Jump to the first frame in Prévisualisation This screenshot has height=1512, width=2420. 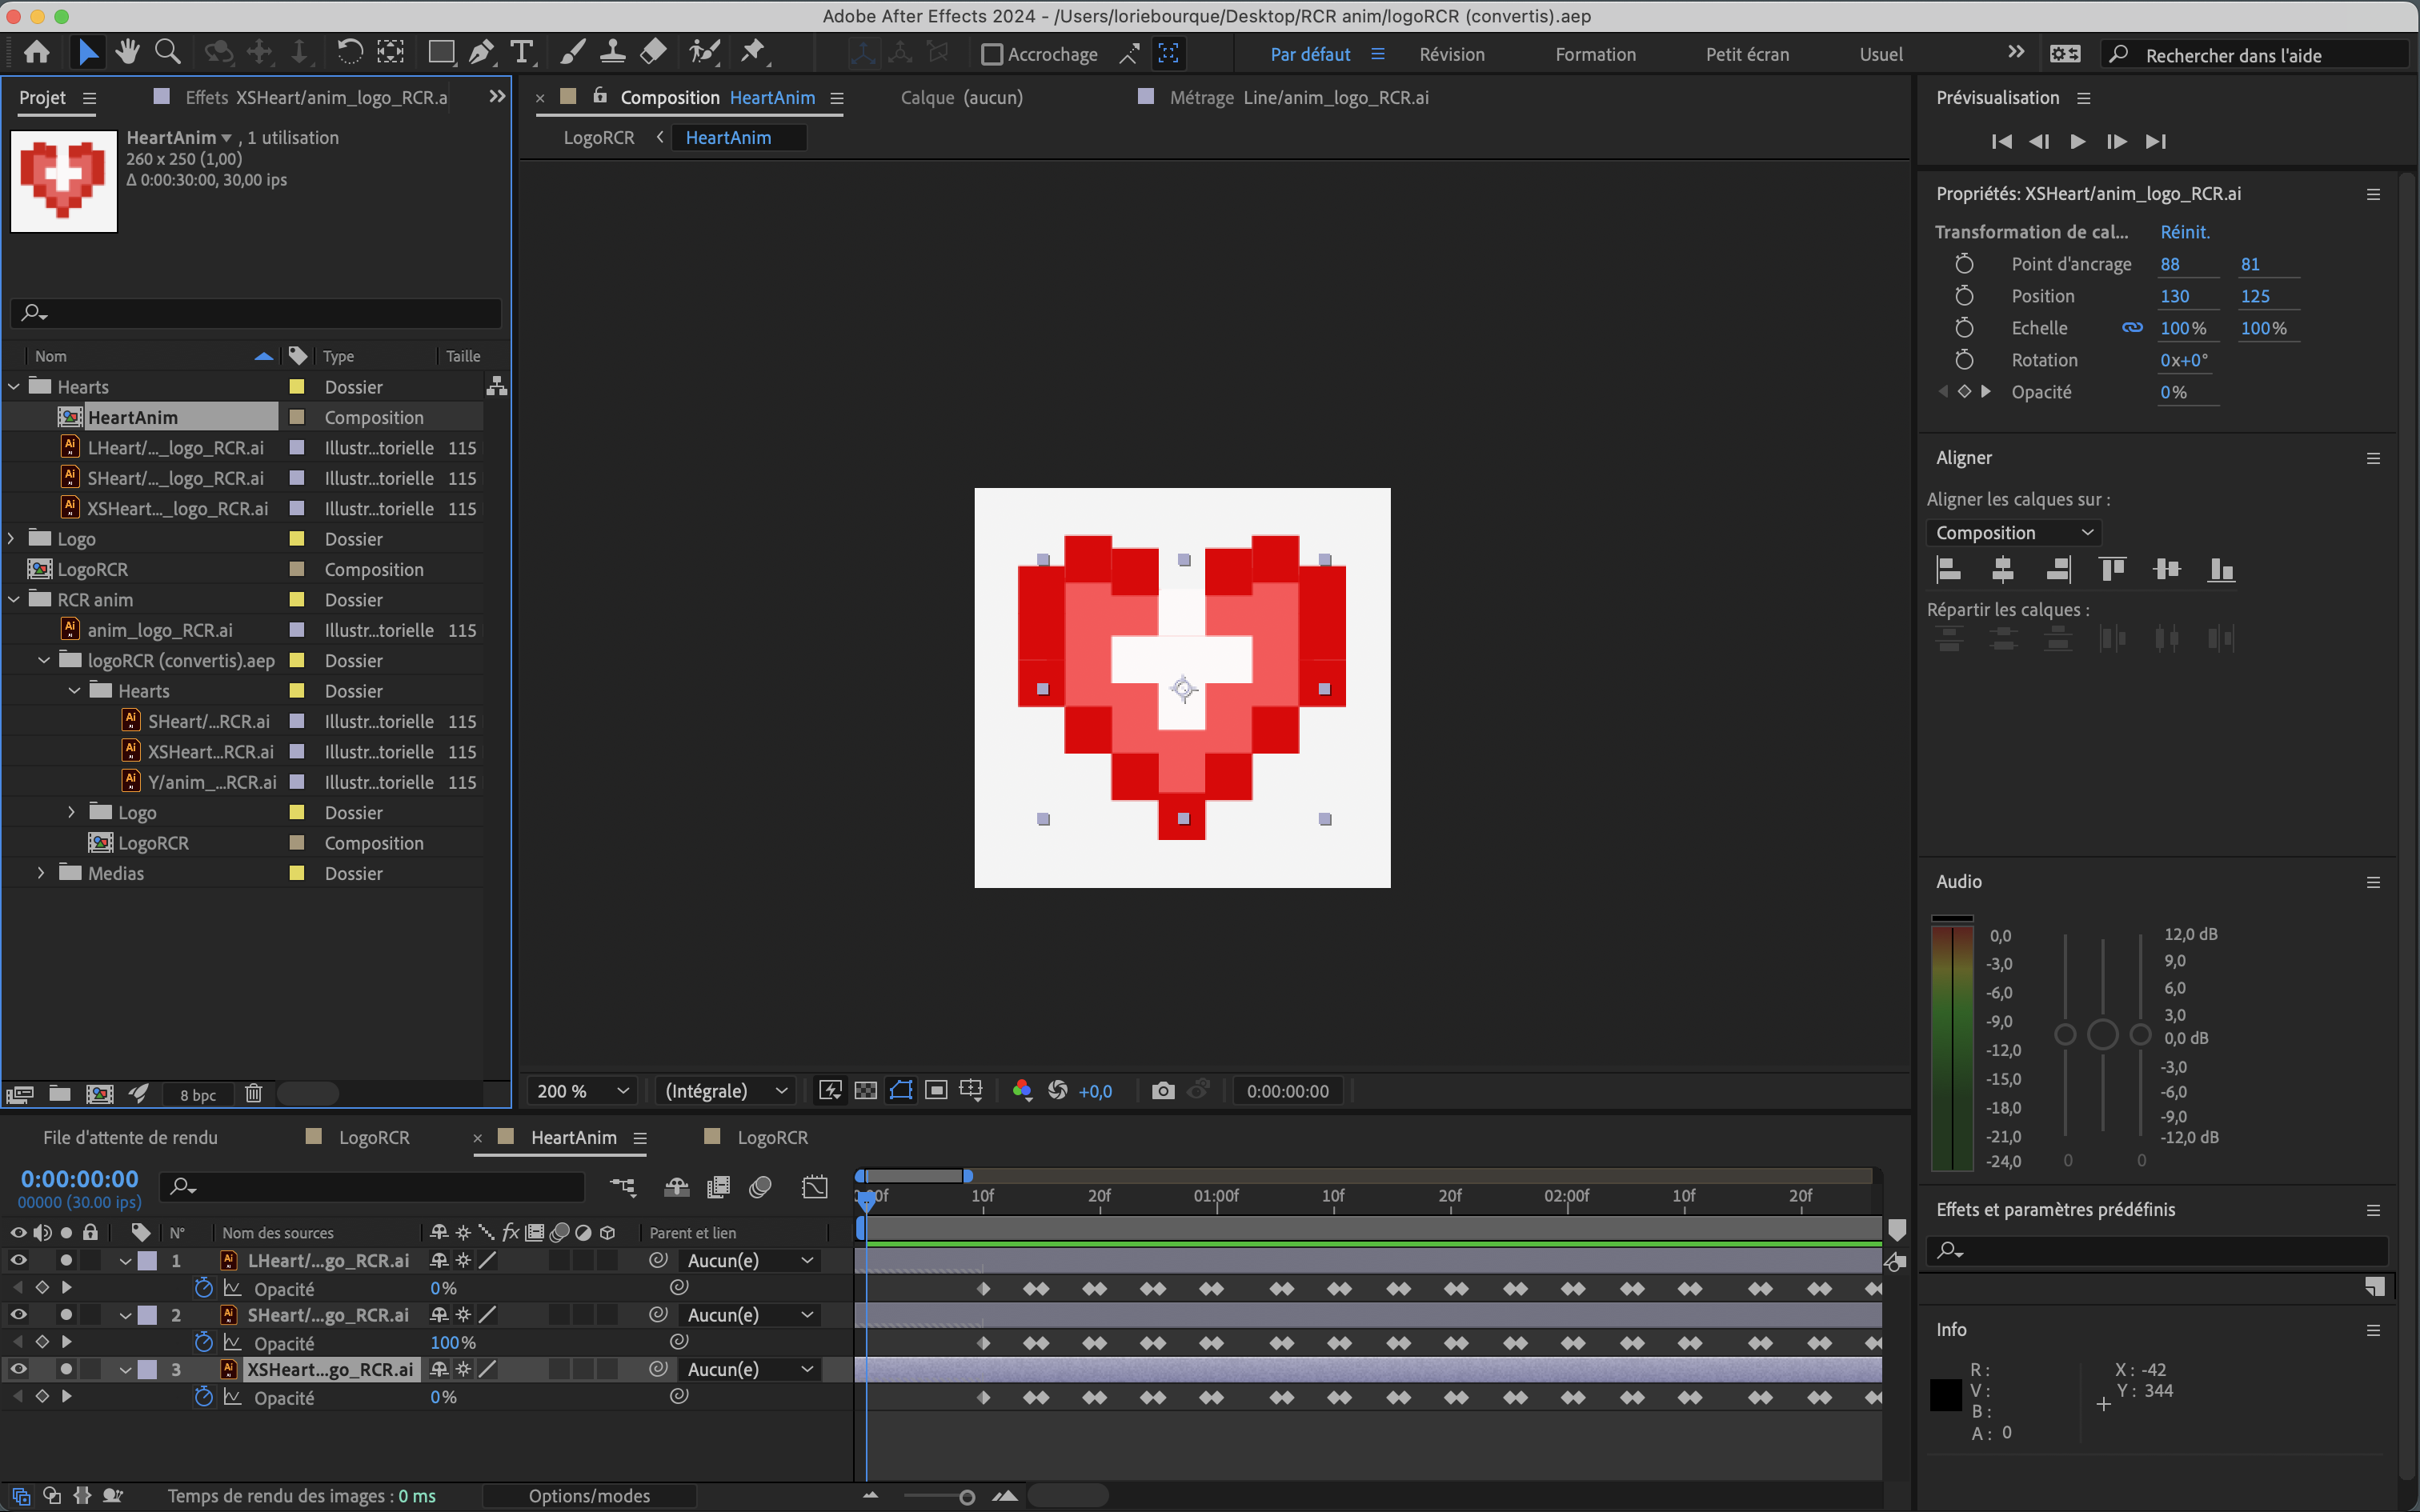[x=2001, y=142]
